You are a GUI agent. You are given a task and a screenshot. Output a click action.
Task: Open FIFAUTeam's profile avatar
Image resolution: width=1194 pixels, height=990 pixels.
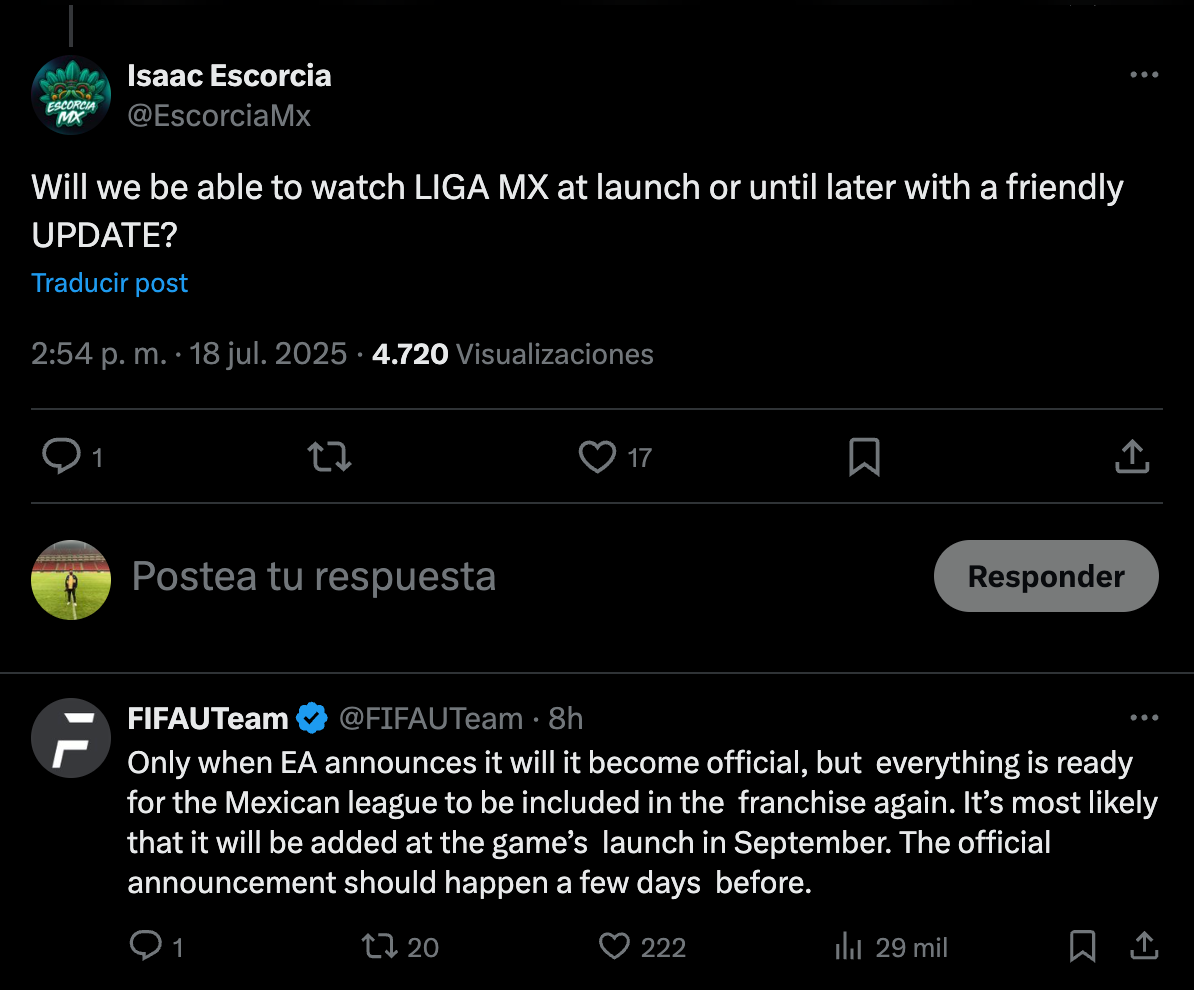(x=71, y=738)
